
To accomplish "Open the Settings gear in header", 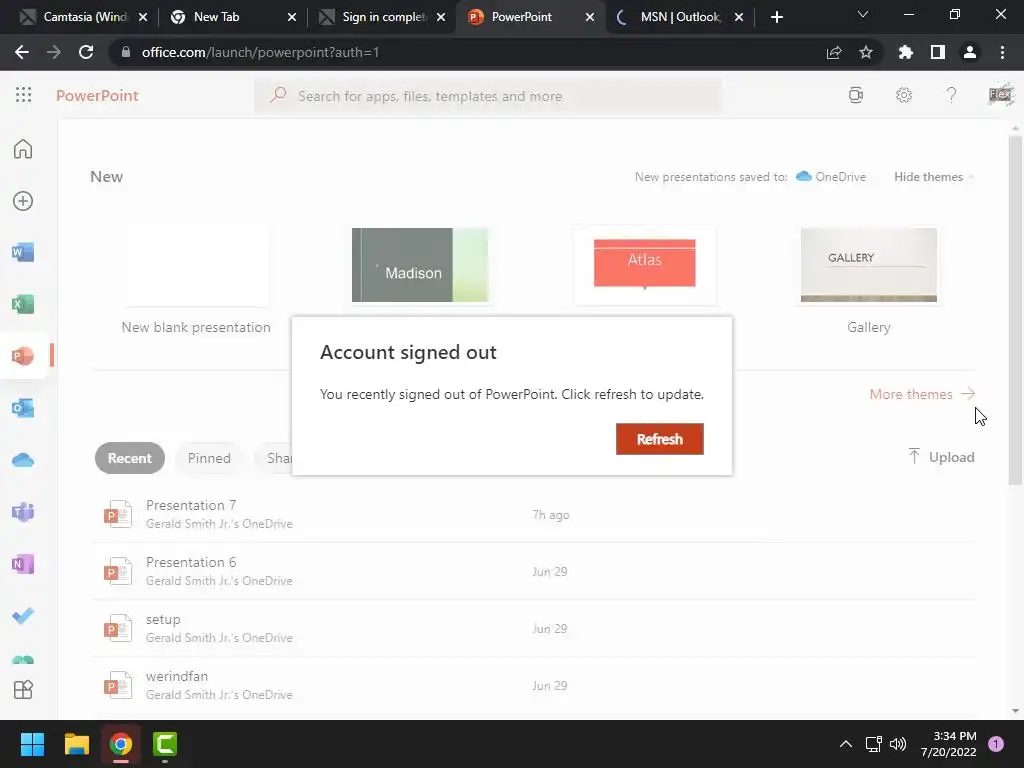I will tap(904, 95).
